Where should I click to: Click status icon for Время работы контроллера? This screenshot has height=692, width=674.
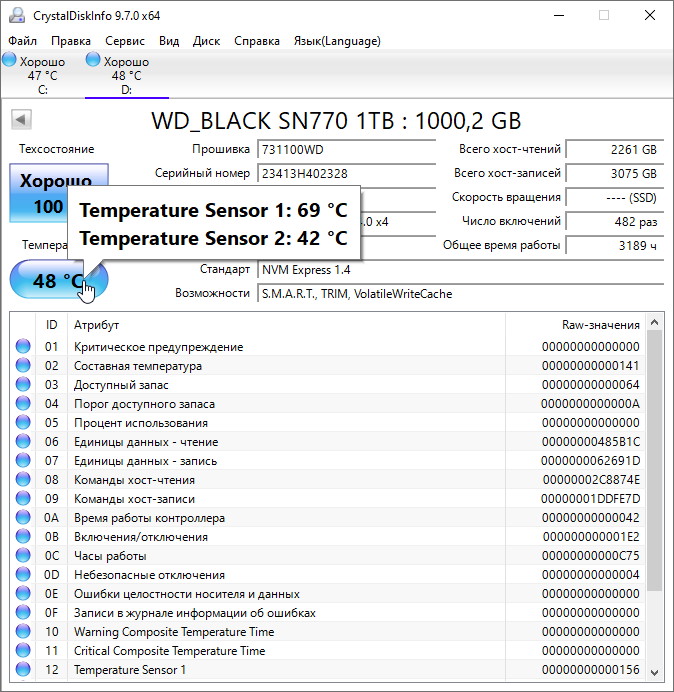[23, 517]
